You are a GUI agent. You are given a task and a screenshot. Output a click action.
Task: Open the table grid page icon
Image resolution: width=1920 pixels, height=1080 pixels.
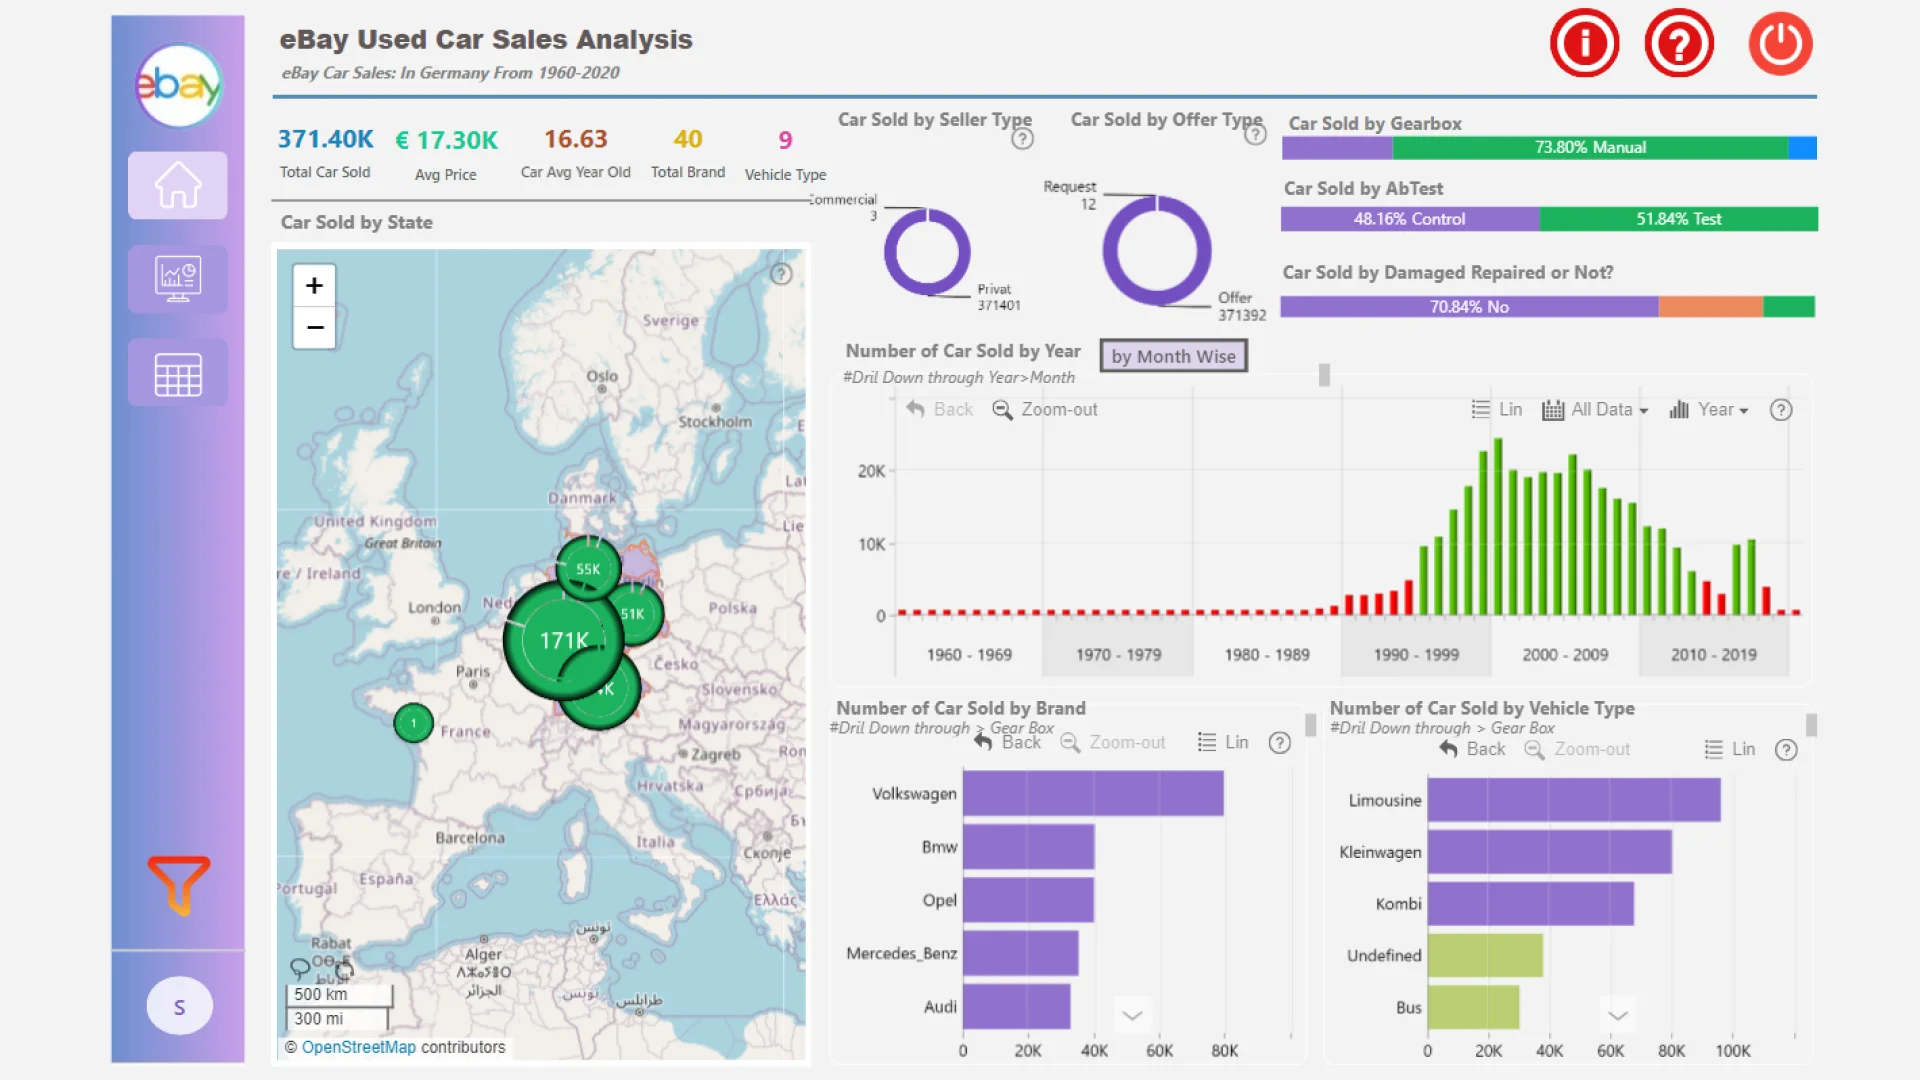178,373
